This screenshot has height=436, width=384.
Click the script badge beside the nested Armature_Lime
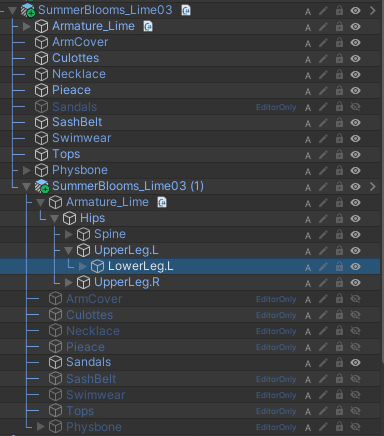tap(162, 202)
